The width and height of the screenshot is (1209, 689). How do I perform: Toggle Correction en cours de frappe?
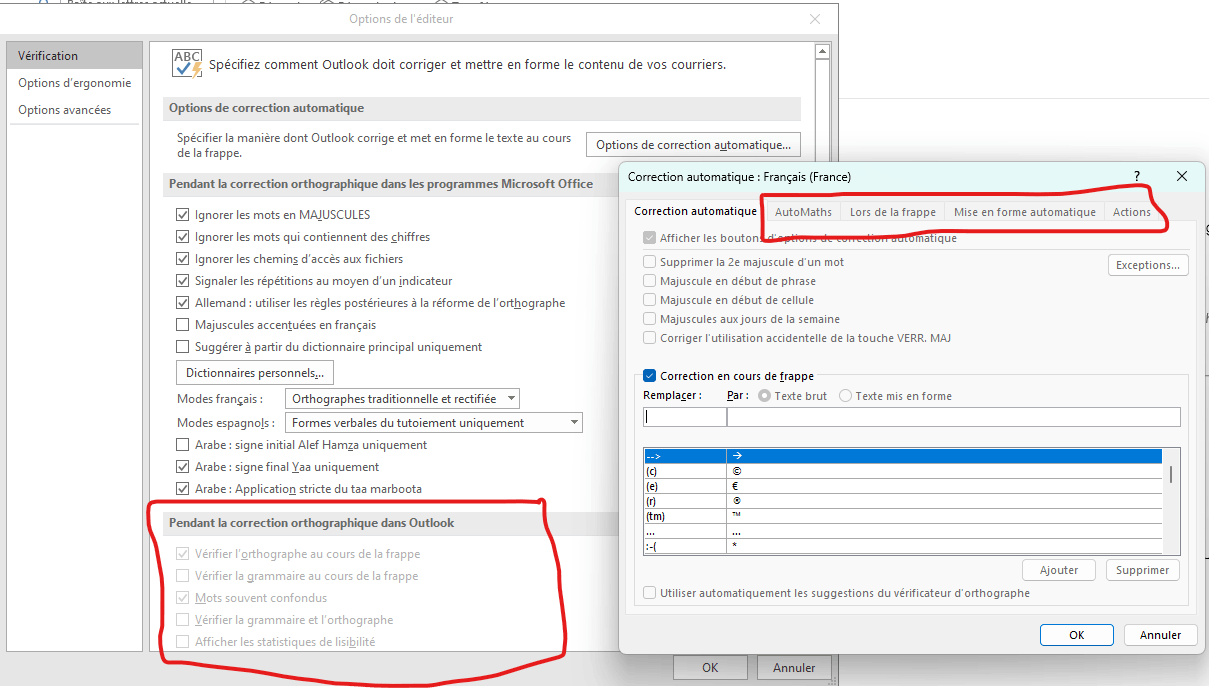650,376
